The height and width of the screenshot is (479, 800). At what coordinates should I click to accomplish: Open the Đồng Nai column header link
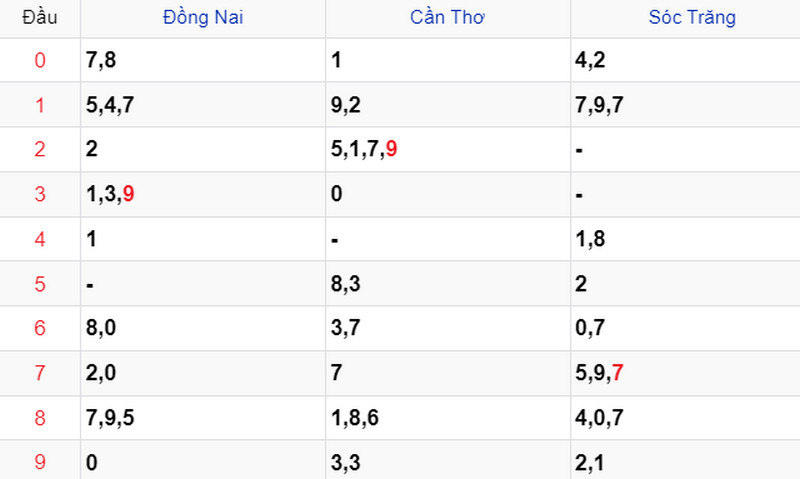point(203,17)
